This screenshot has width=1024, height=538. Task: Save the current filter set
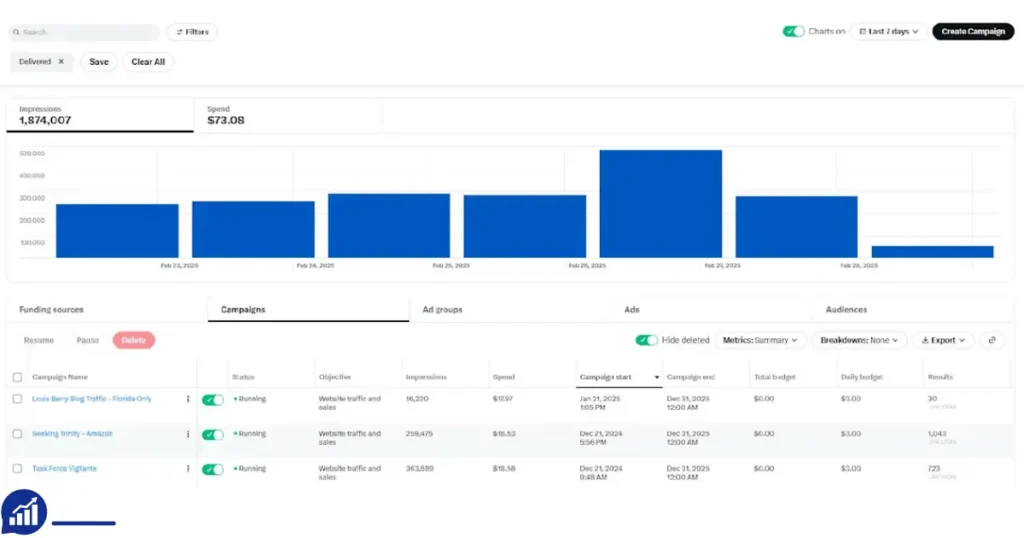pos(99,62)
